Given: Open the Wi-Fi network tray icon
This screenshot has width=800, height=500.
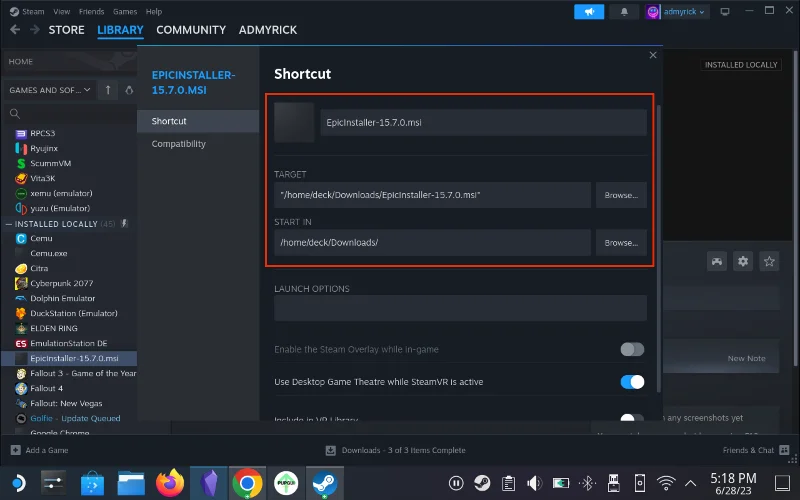Looking at the screenshot, I should pos(666,483).
